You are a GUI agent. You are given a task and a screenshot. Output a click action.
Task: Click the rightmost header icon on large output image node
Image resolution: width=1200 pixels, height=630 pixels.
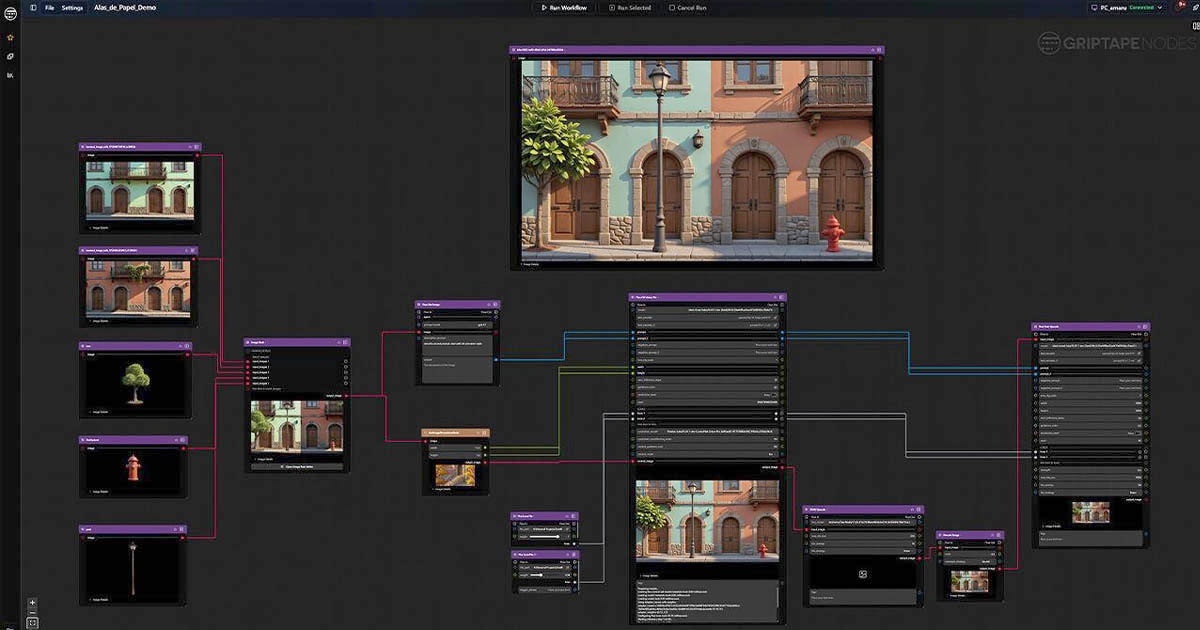pos(879,49)
